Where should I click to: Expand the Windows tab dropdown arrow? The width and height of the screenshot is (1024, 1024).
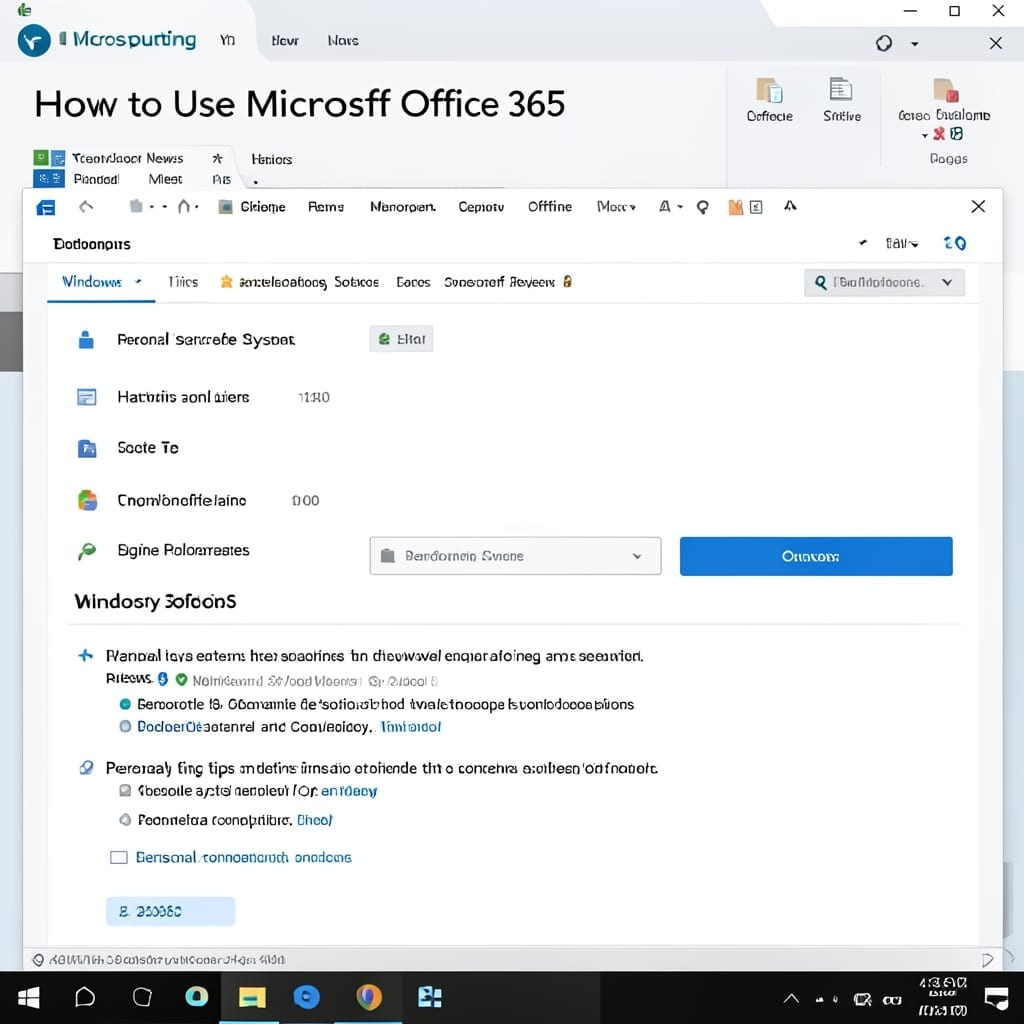[x=138, y=281]
